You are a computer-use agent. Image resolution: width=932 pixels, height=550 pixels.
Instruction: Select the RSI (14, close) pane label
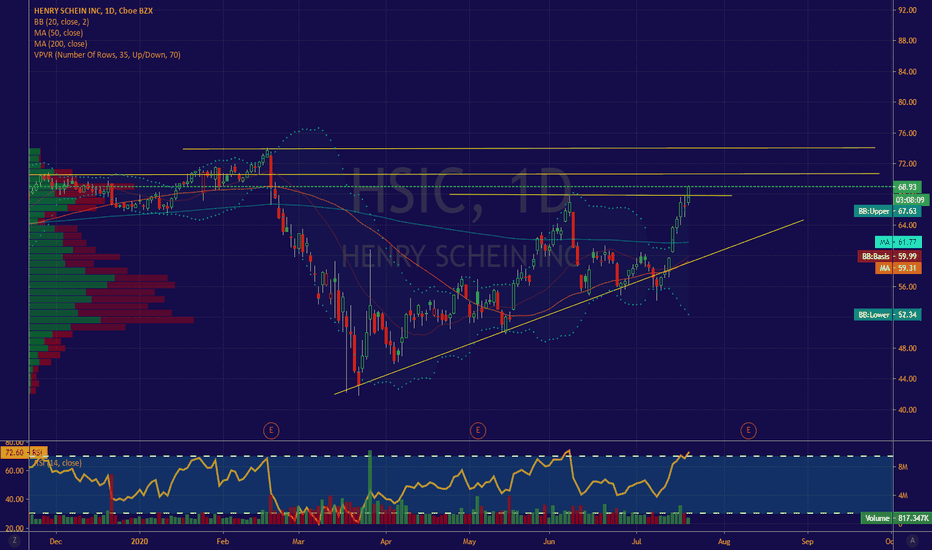pyautogui.click(x=58, y=463)
